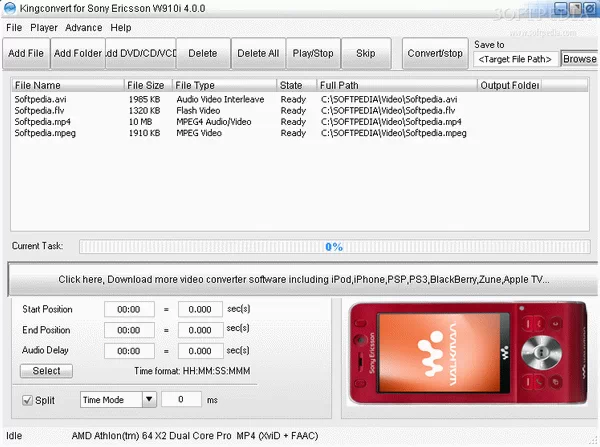This screenshot has width=600, height=447.
Task: Open the File menu
Action: click(14, 28)
